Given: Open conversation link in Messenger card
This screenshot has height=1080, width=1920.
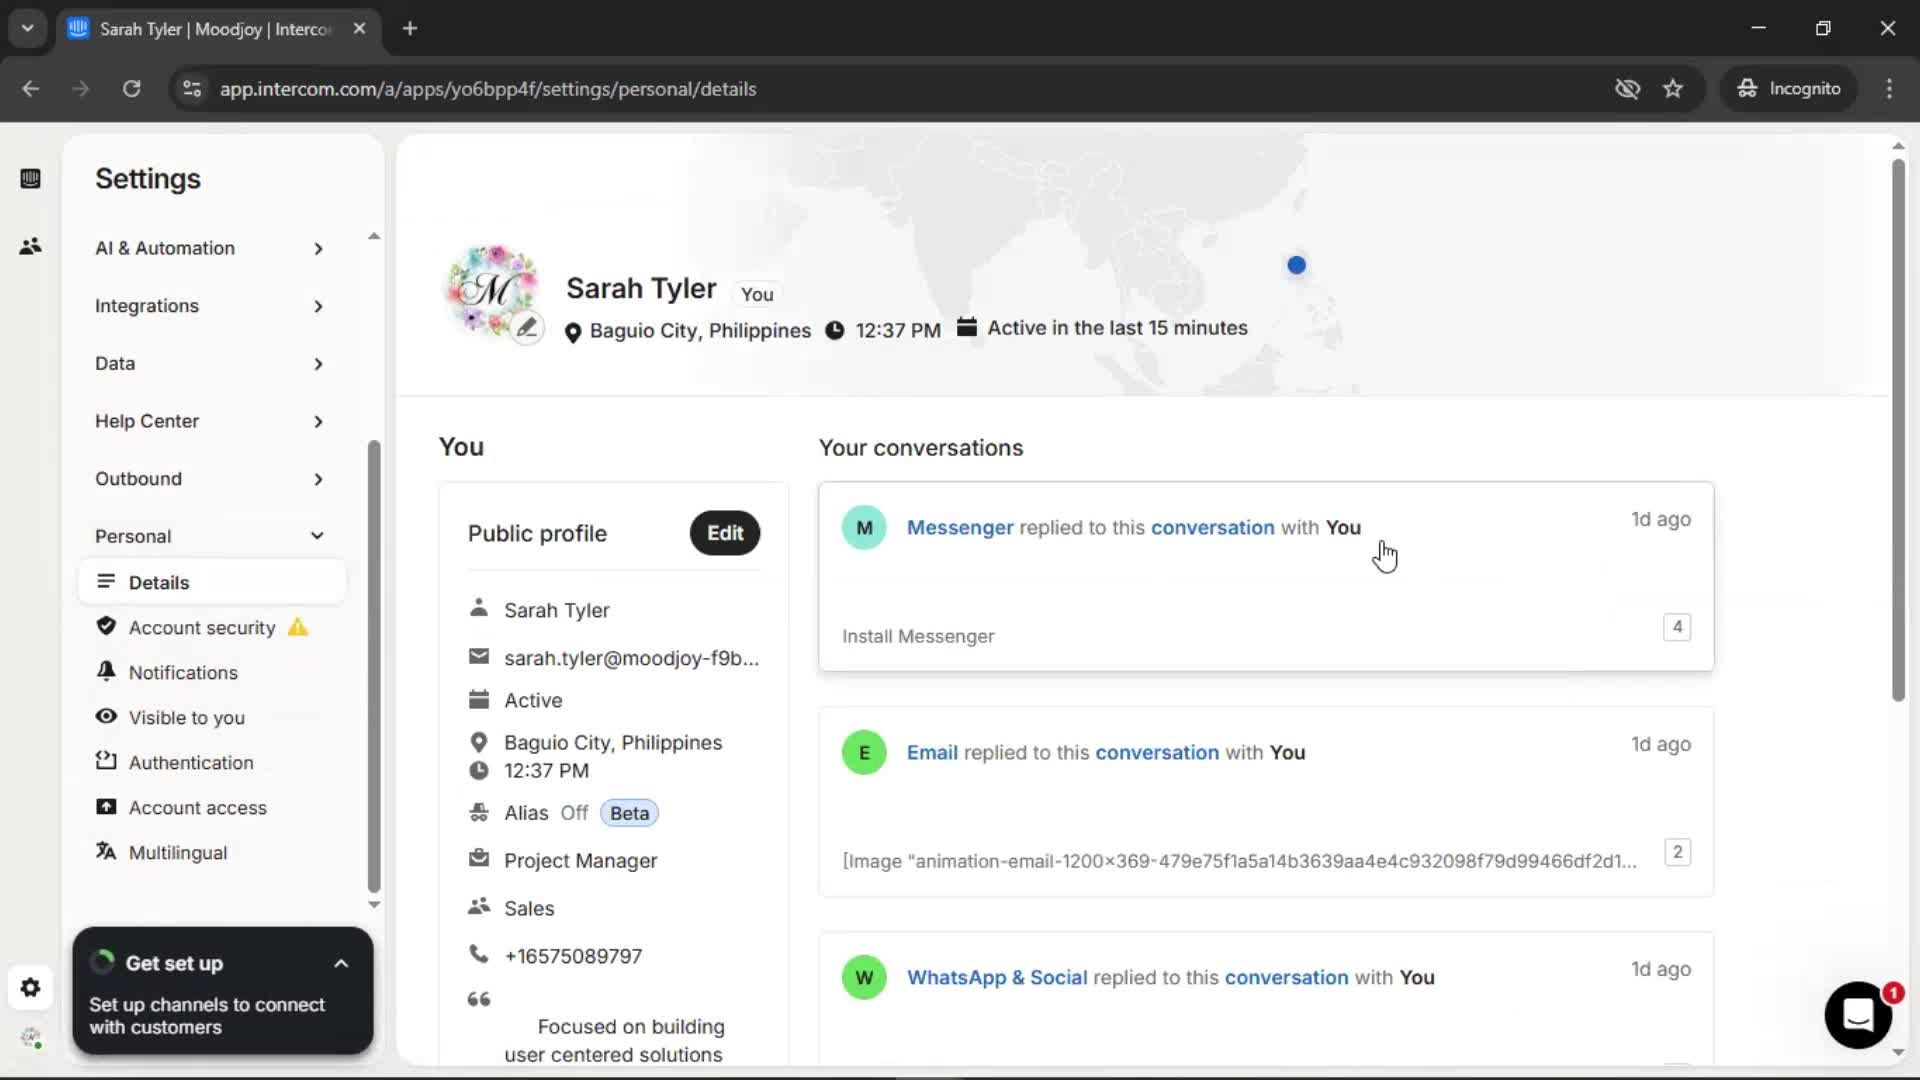Looking at the screenshot, I should pyautogui.click(x=1213, y=527).
